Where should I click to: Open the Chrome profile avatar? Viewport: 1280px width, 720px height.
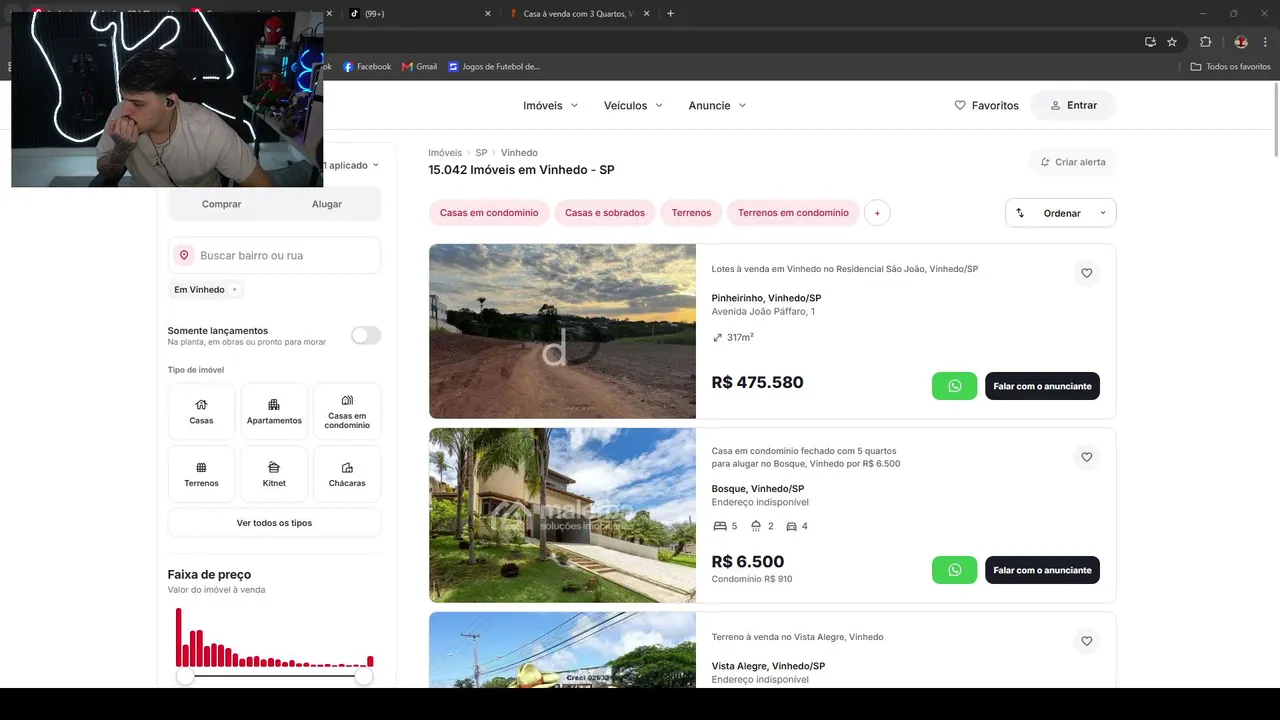coord(1241,42)
